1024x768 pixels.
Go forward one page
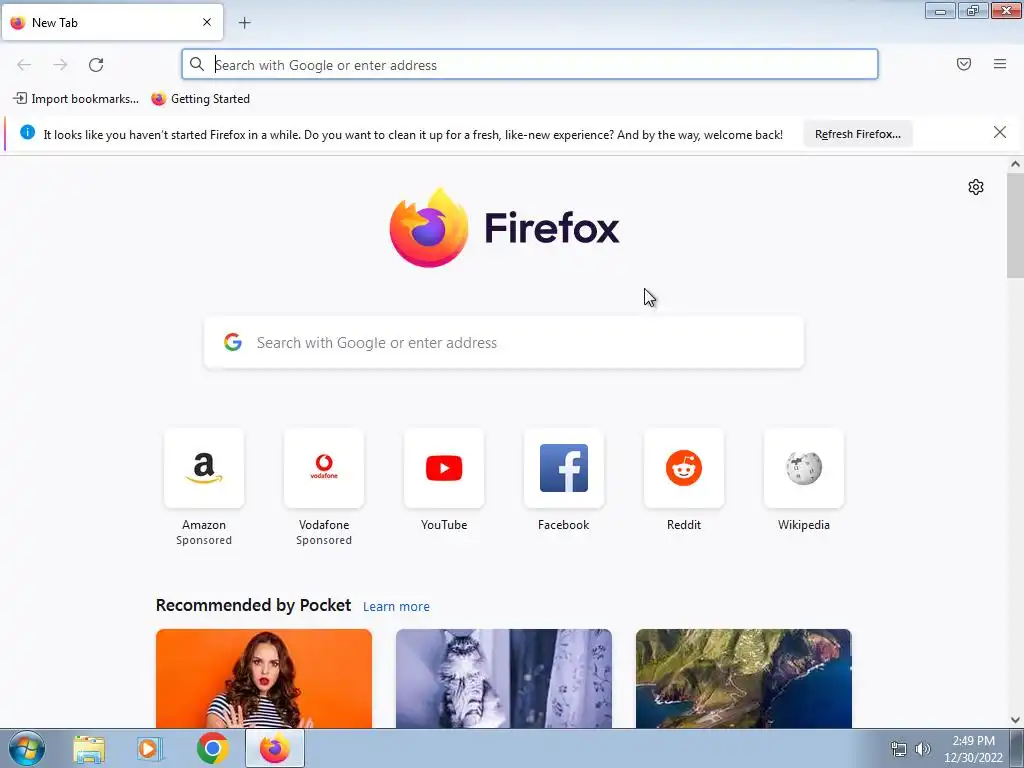tap(60, 65)
